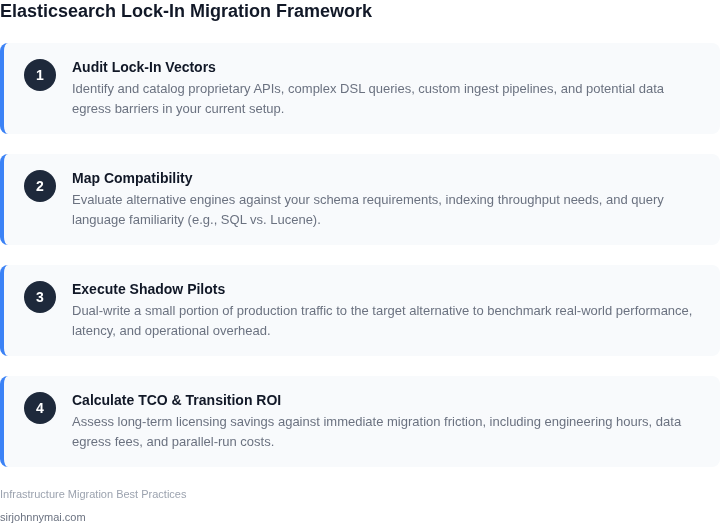Image resolution: width=720 pixels, height=523 pixels.
Task: Click the step 4 number badge
Action: click(40, 408)
